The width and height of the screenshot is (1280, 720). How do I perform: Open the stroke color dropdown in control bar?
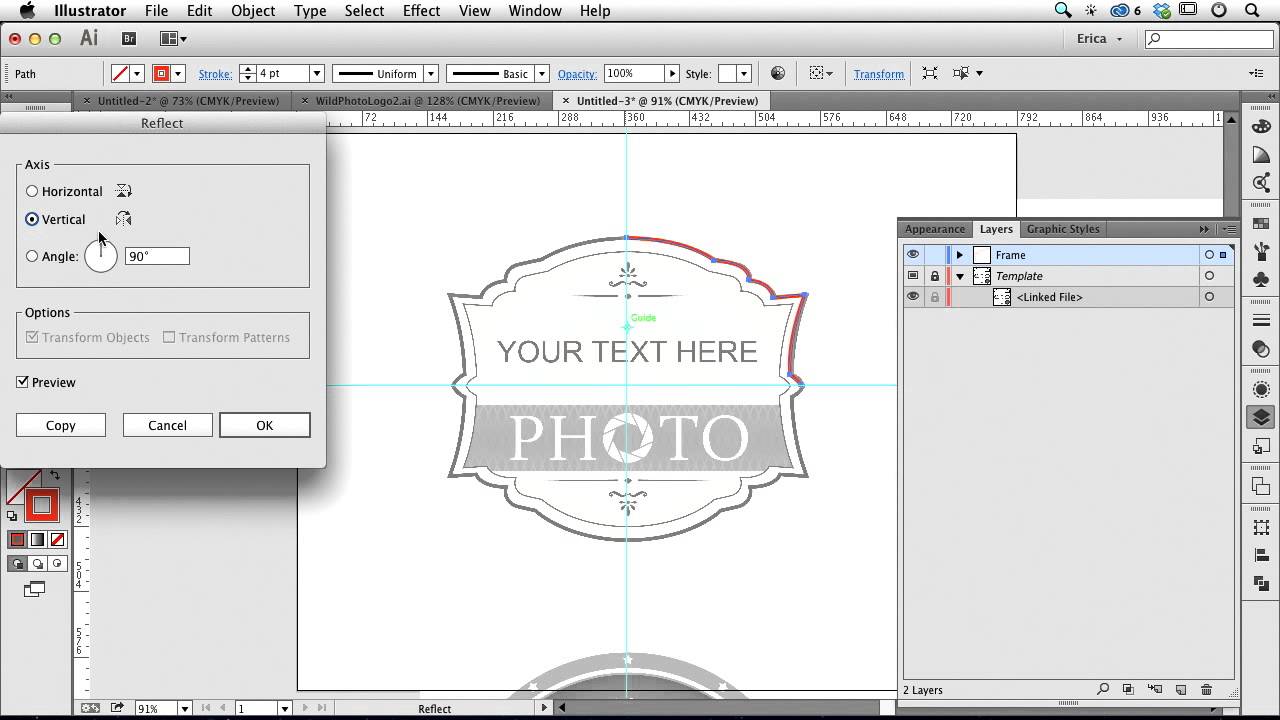(178, 74)
